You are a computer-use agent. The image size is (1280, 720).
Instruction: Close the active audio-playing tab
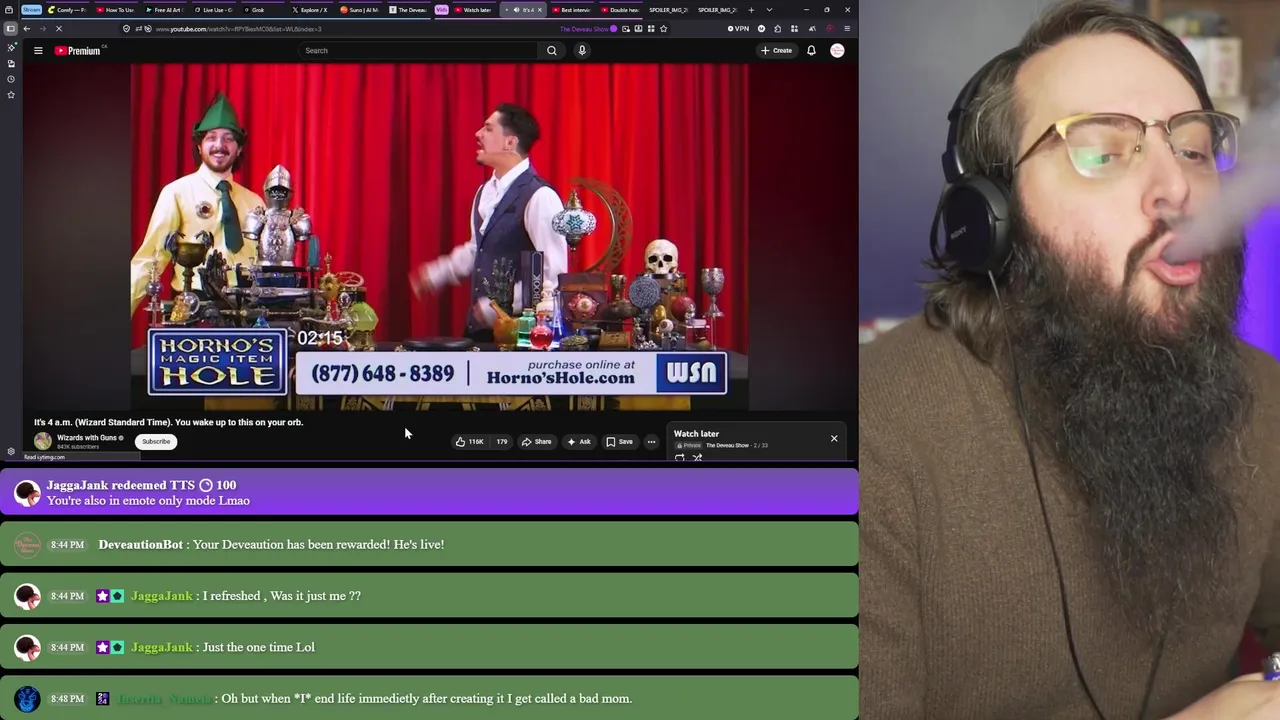540,10
